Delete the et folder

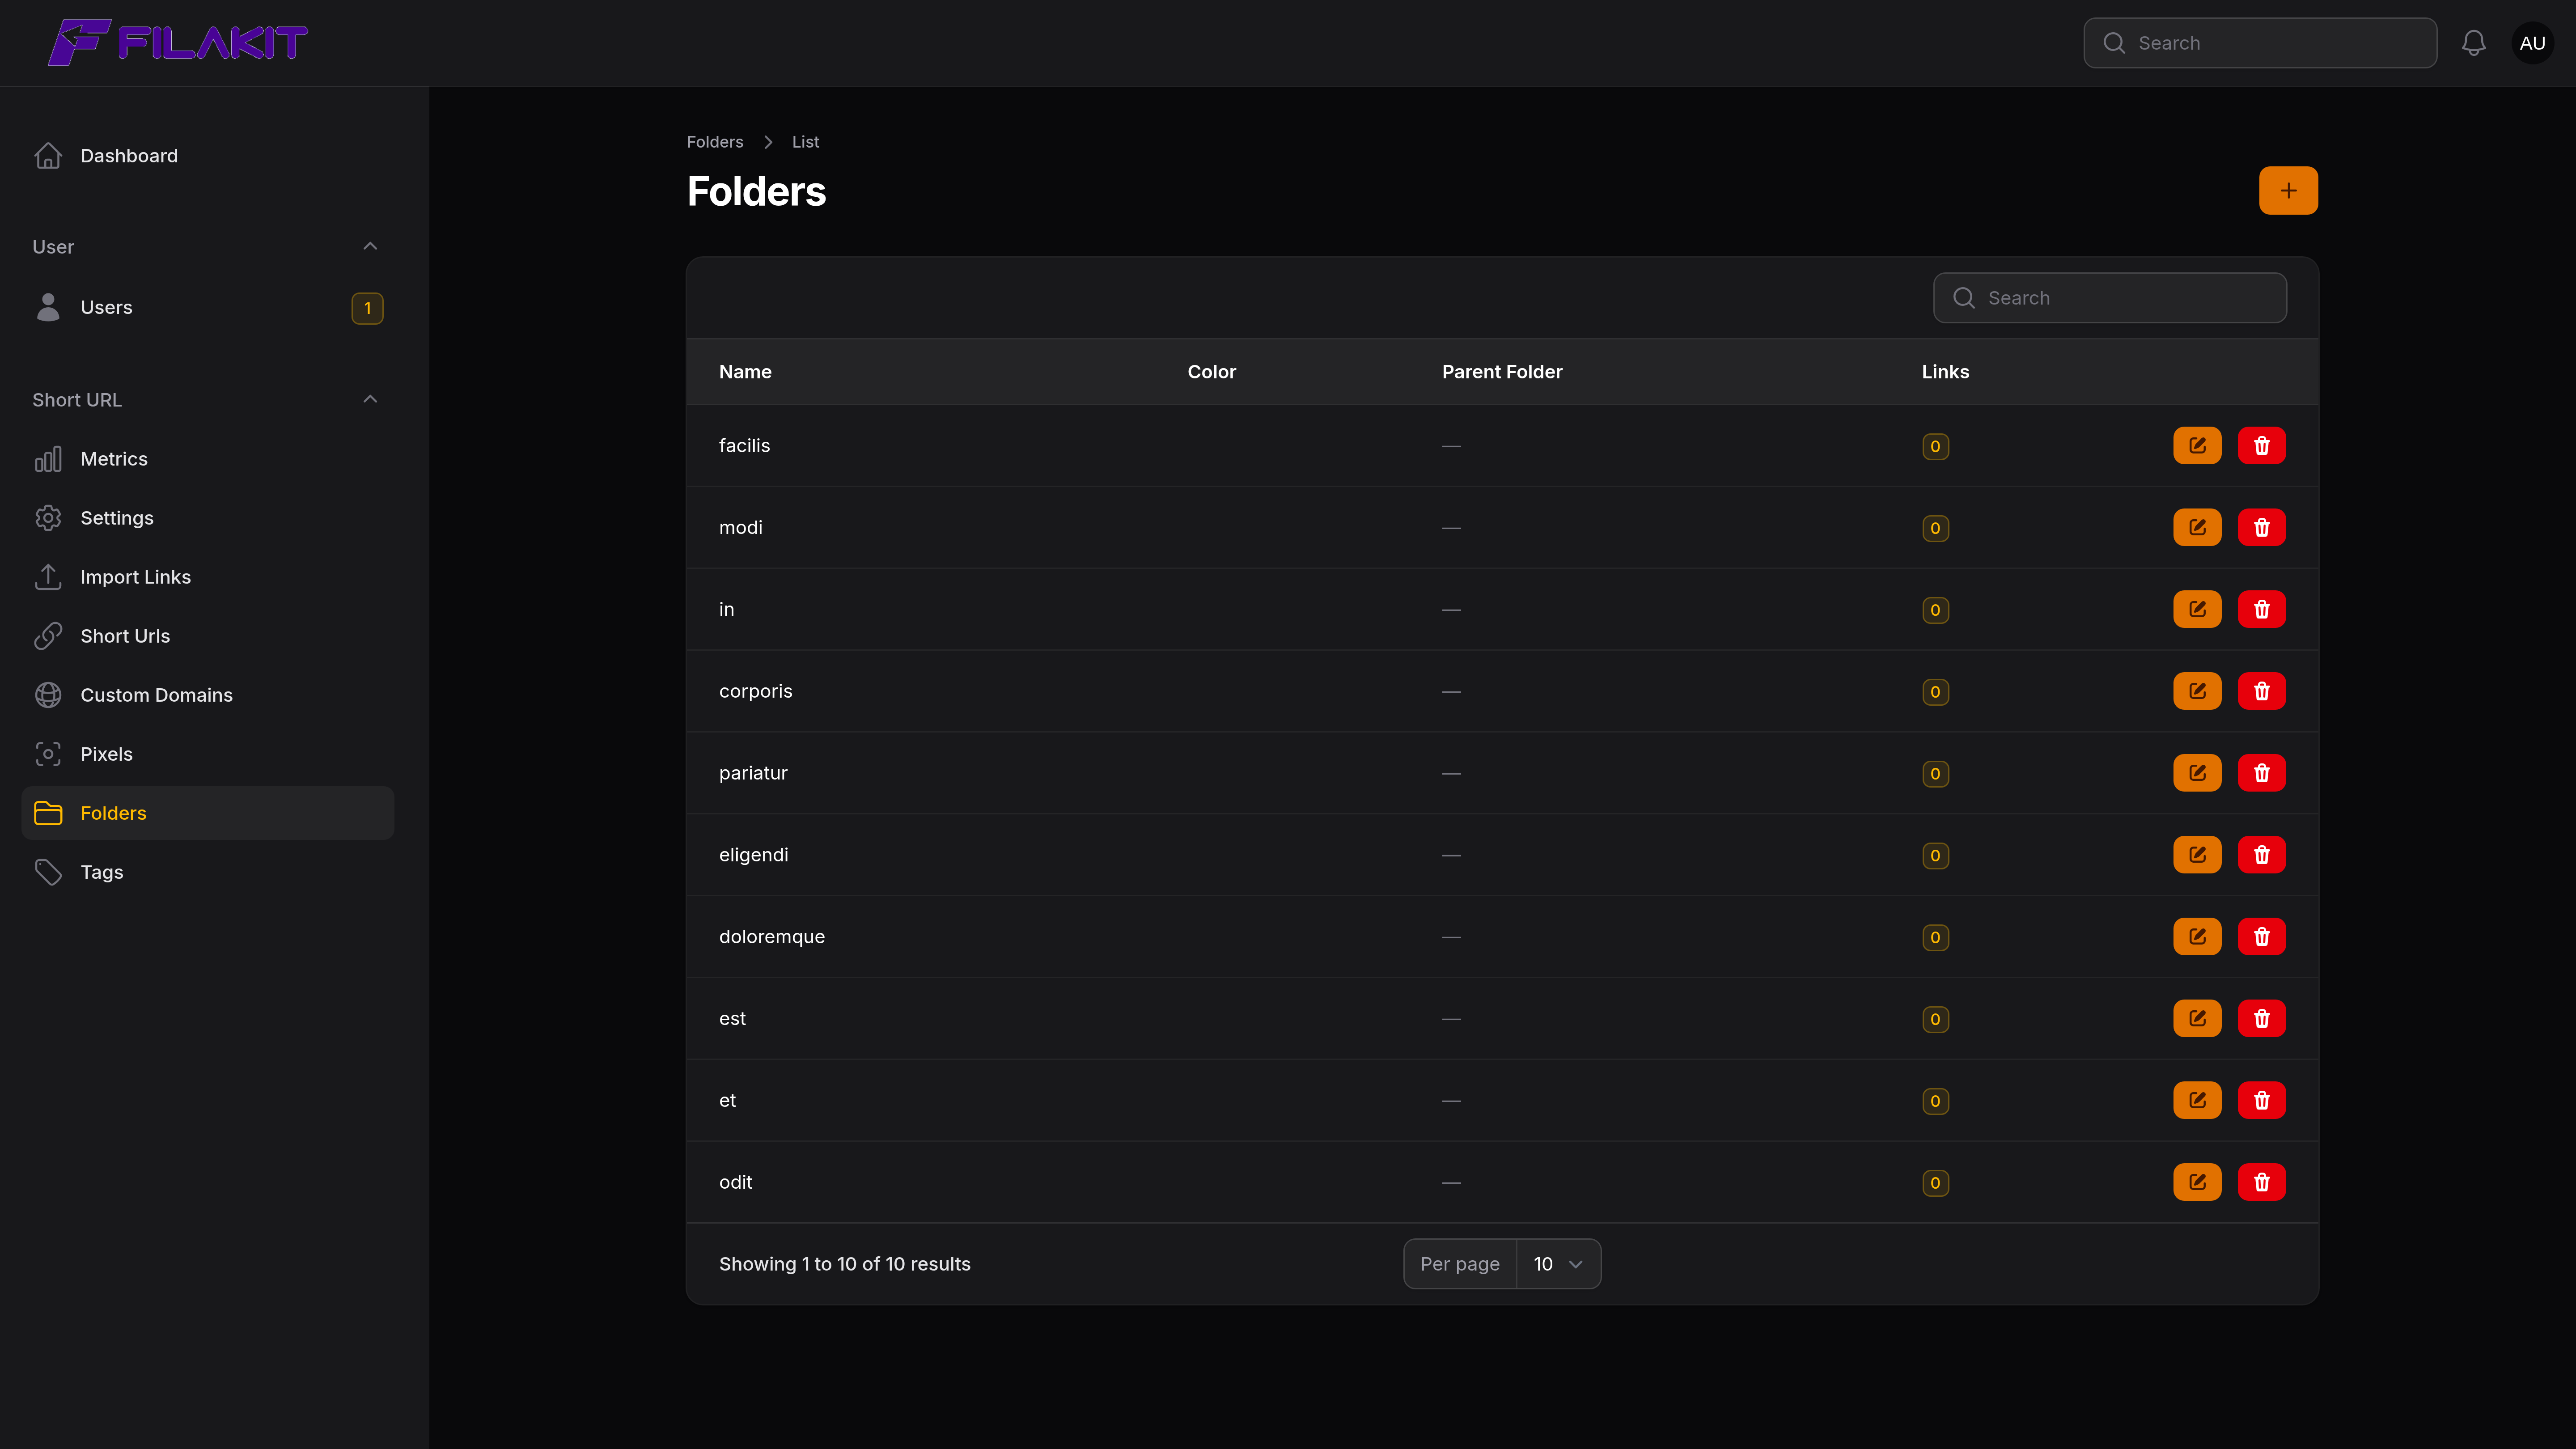[2261, 1101]
